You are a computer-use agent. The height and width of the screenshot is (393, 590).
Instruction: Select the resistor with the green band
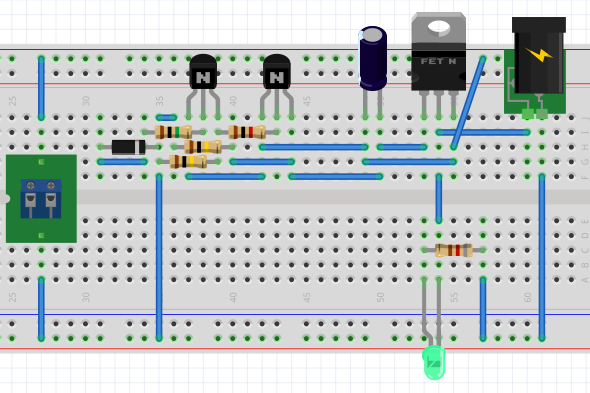(173, 132)
